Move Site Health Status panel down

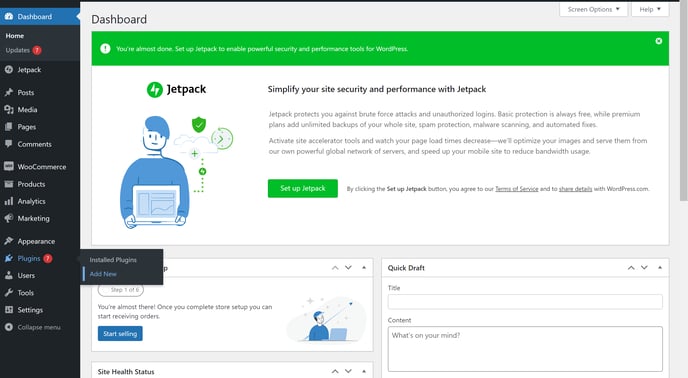[x=348, y=371]
